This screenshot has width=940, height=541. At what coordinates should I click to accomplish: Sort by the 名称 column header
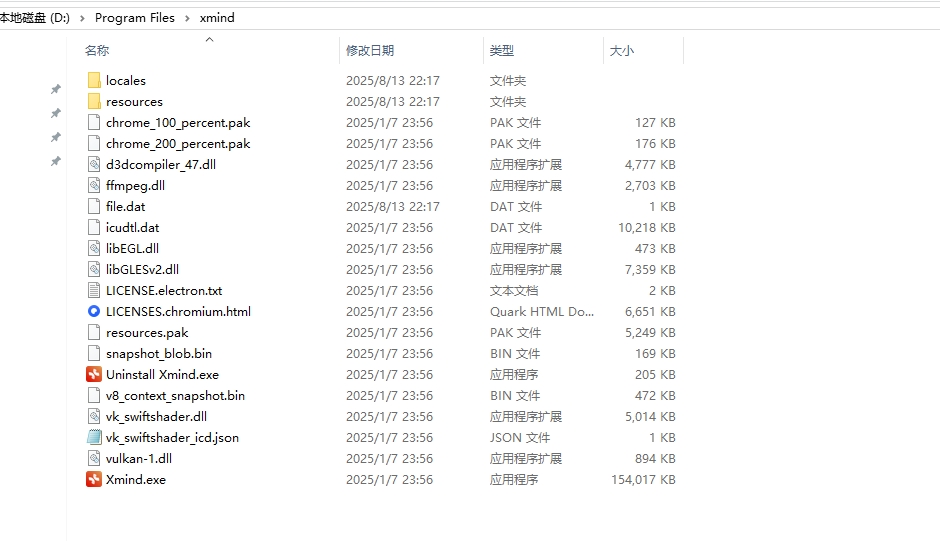(x=97, y=50)
